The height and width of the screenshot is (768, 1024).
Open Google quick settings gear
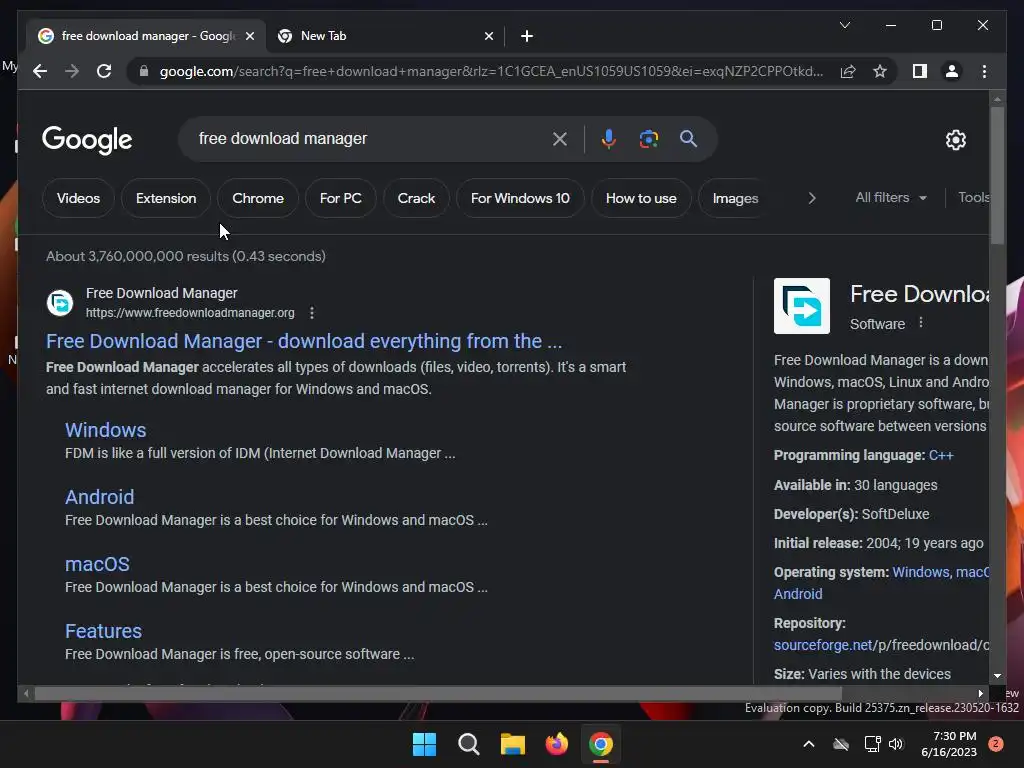[x=955, y=139]
